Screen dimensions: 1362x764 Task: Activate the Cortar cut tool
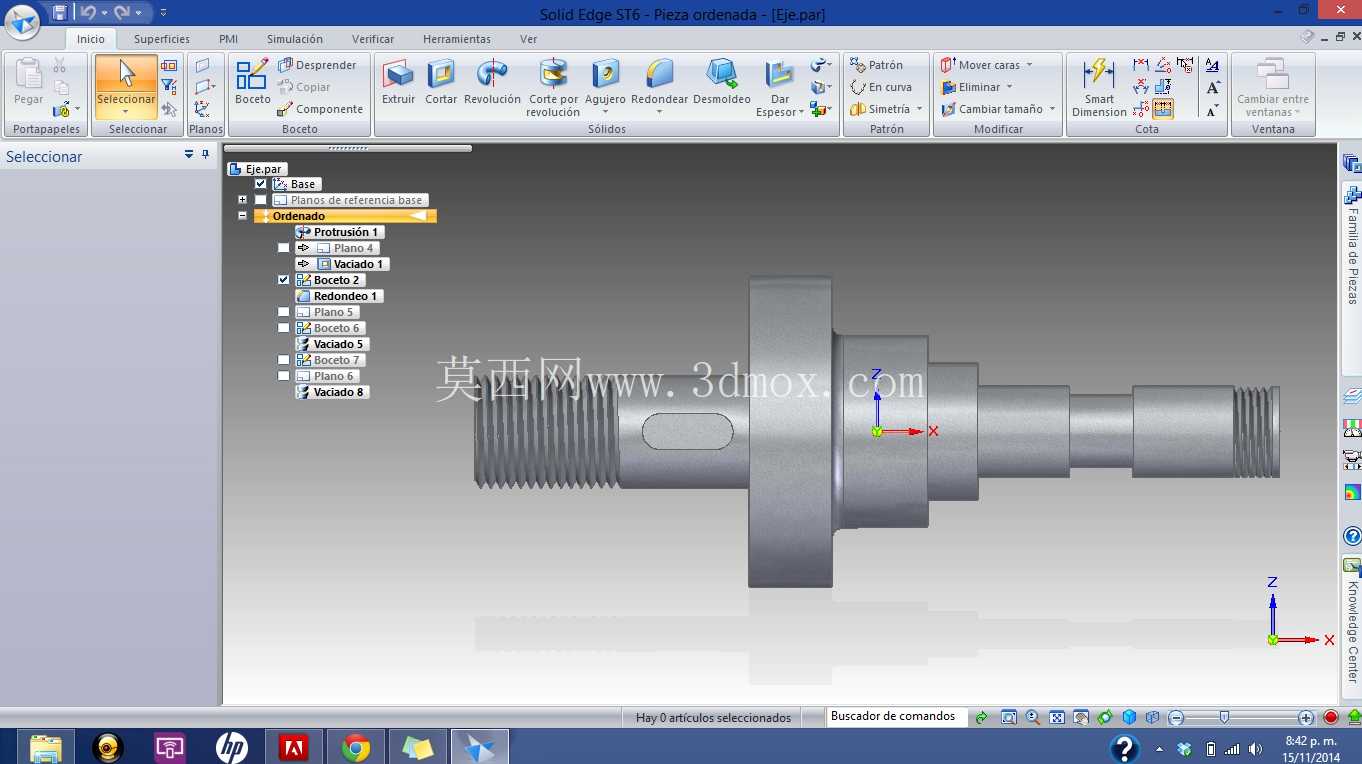point(441,81)
